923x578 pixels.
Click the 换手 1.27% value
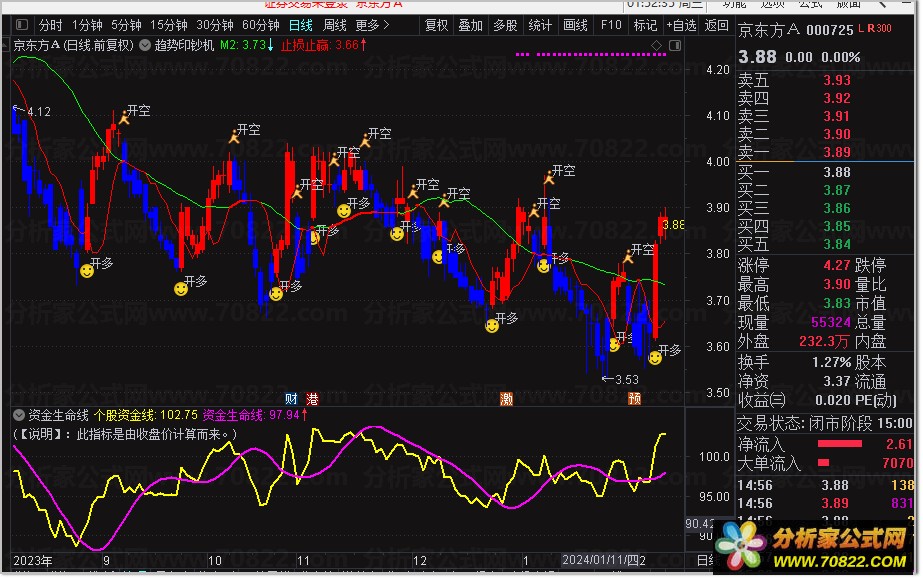[x=831, y=363]
